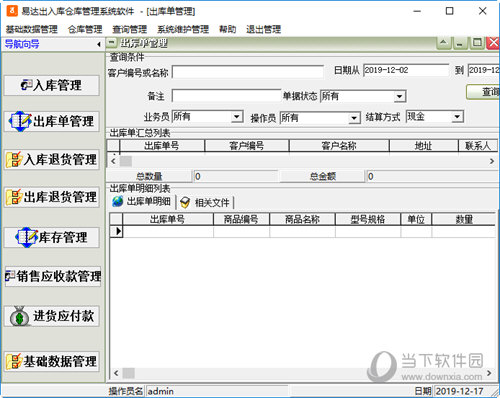Viewport: 500px width, 398px height.
Task: Open 帮助 menu
Action: 228,29
